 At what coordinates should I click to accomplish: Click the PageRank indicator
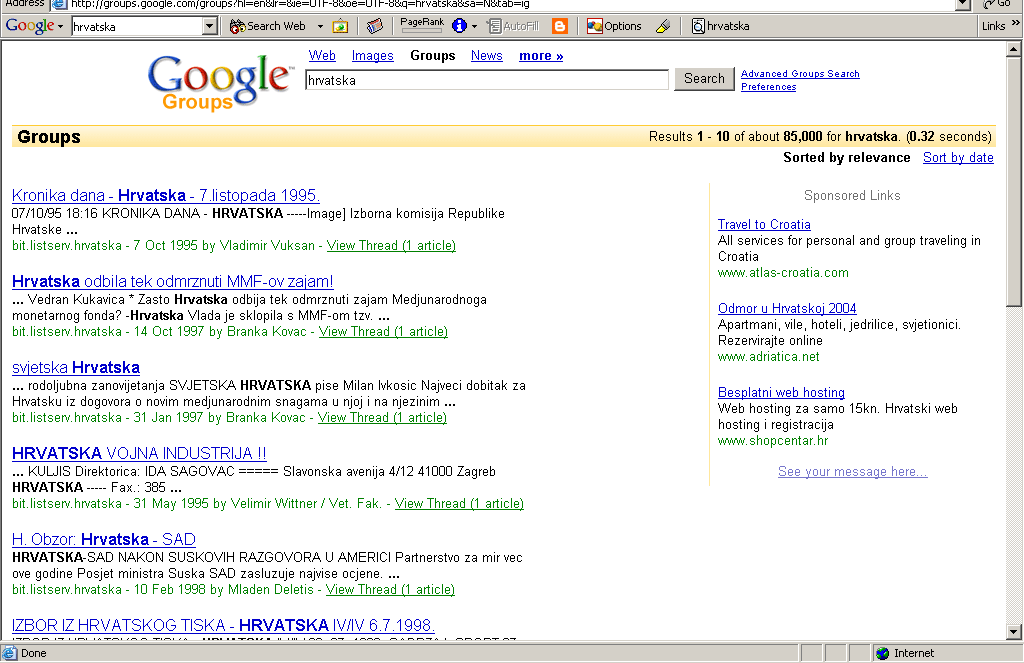point(422,25)
